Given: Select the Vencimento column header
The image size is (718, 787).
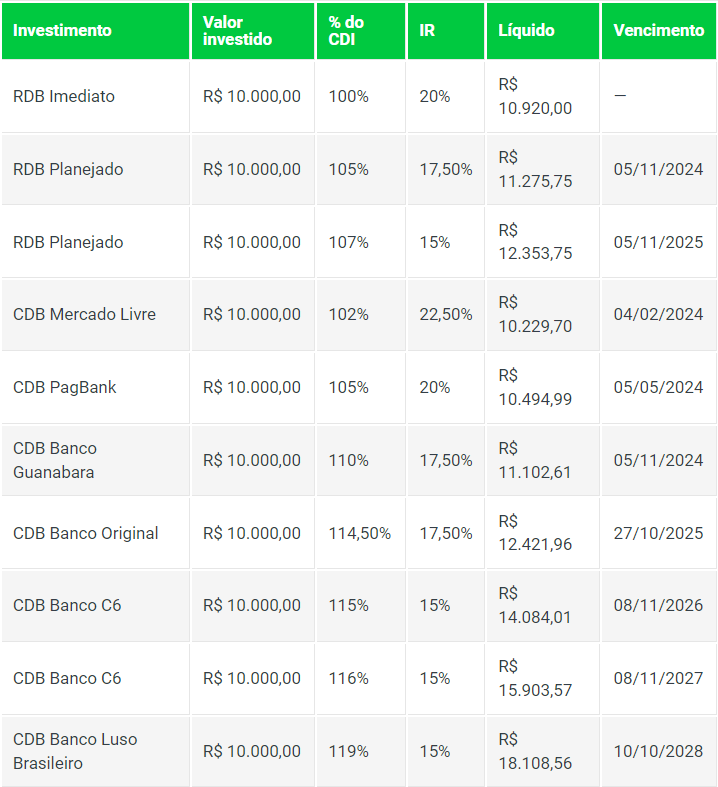Looking at the screenshot, I should tap(658, 30).
